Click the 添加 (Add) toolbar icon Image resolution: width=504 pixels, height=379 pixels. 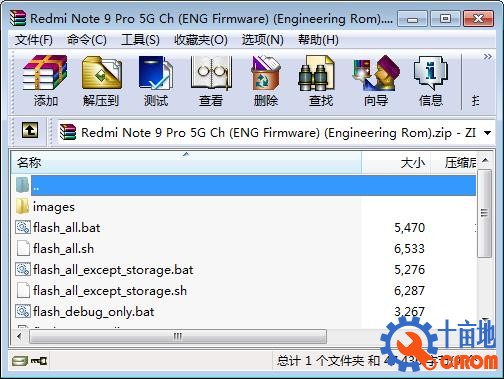tap(45, 73)
